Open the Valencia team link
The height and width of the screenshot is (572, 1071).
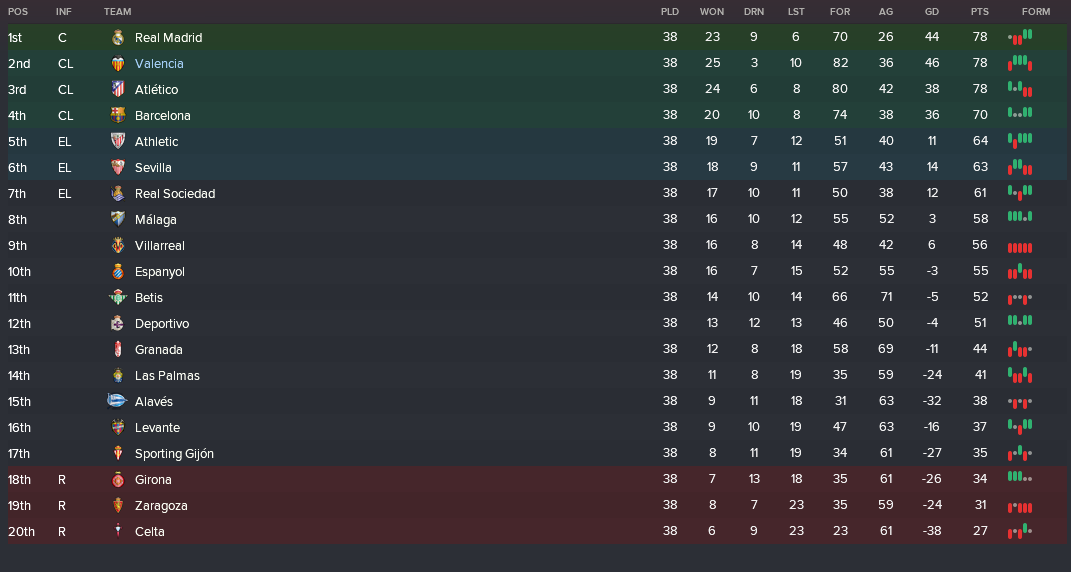click(x=159, y=64)
